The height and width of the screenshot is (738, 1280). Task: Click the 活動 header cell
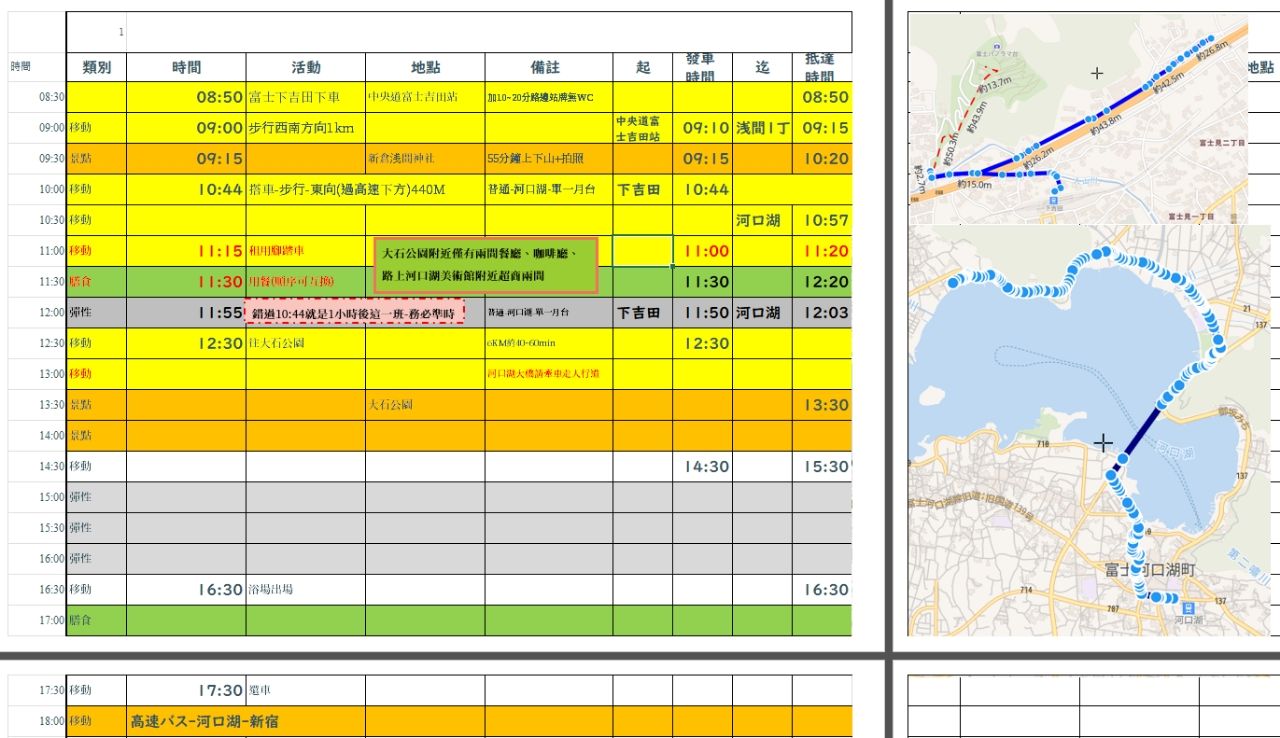click(306, 67)
